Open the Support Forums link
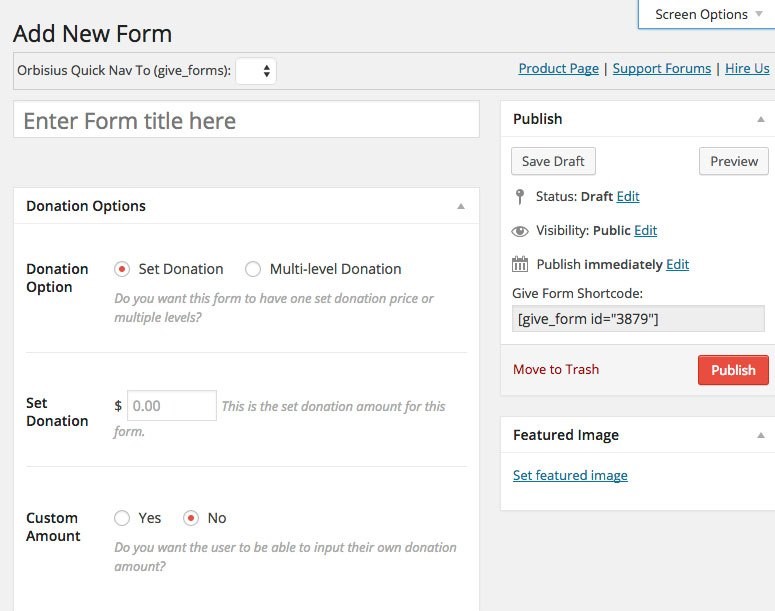775x611 pixels. pos(662,68)
